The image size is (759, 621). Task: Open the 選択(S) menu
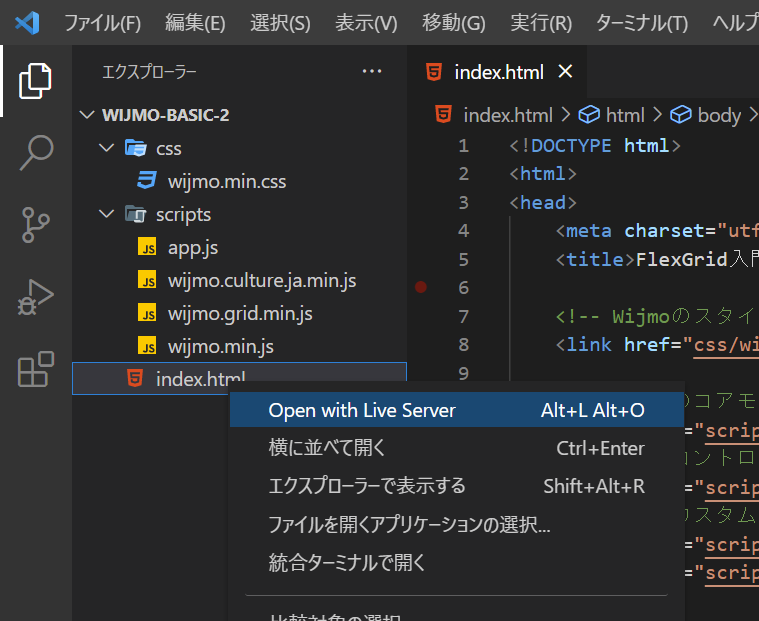(x=280, y=23)
